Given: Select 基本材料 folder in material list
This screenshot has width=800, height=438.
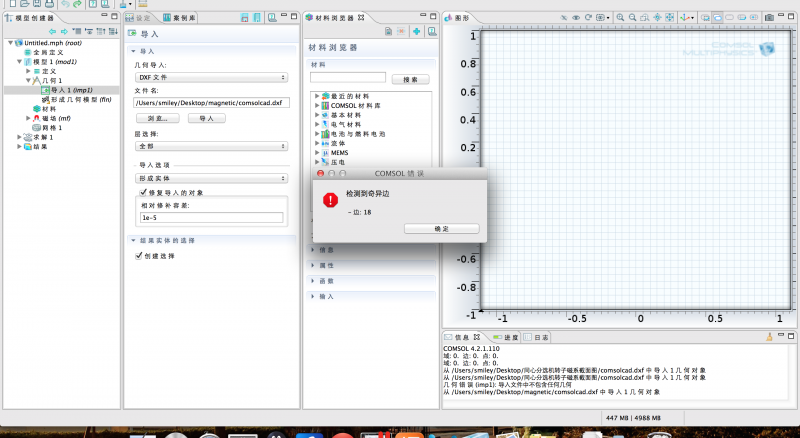Looking at the screenshot, I should [346, 115].
